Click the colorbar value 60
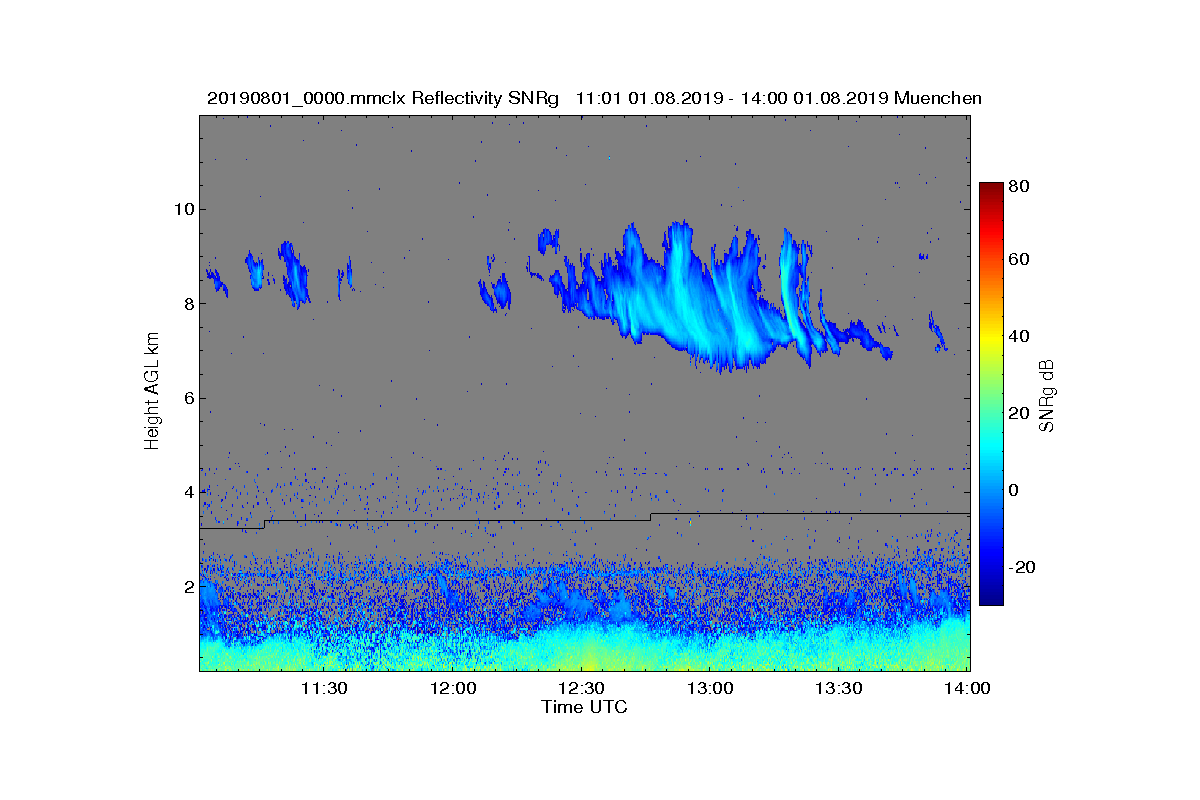This screenshot has height=800, width=1200. point(1020,260)
